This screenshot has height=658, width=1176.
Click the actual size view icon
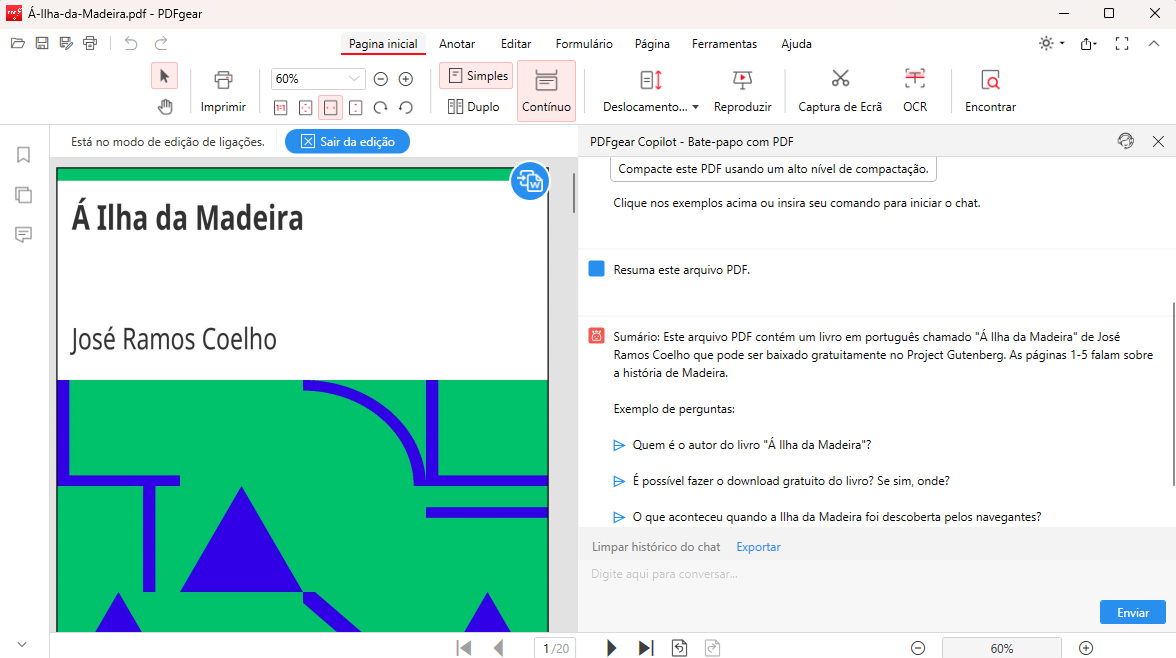click(280, 108)
